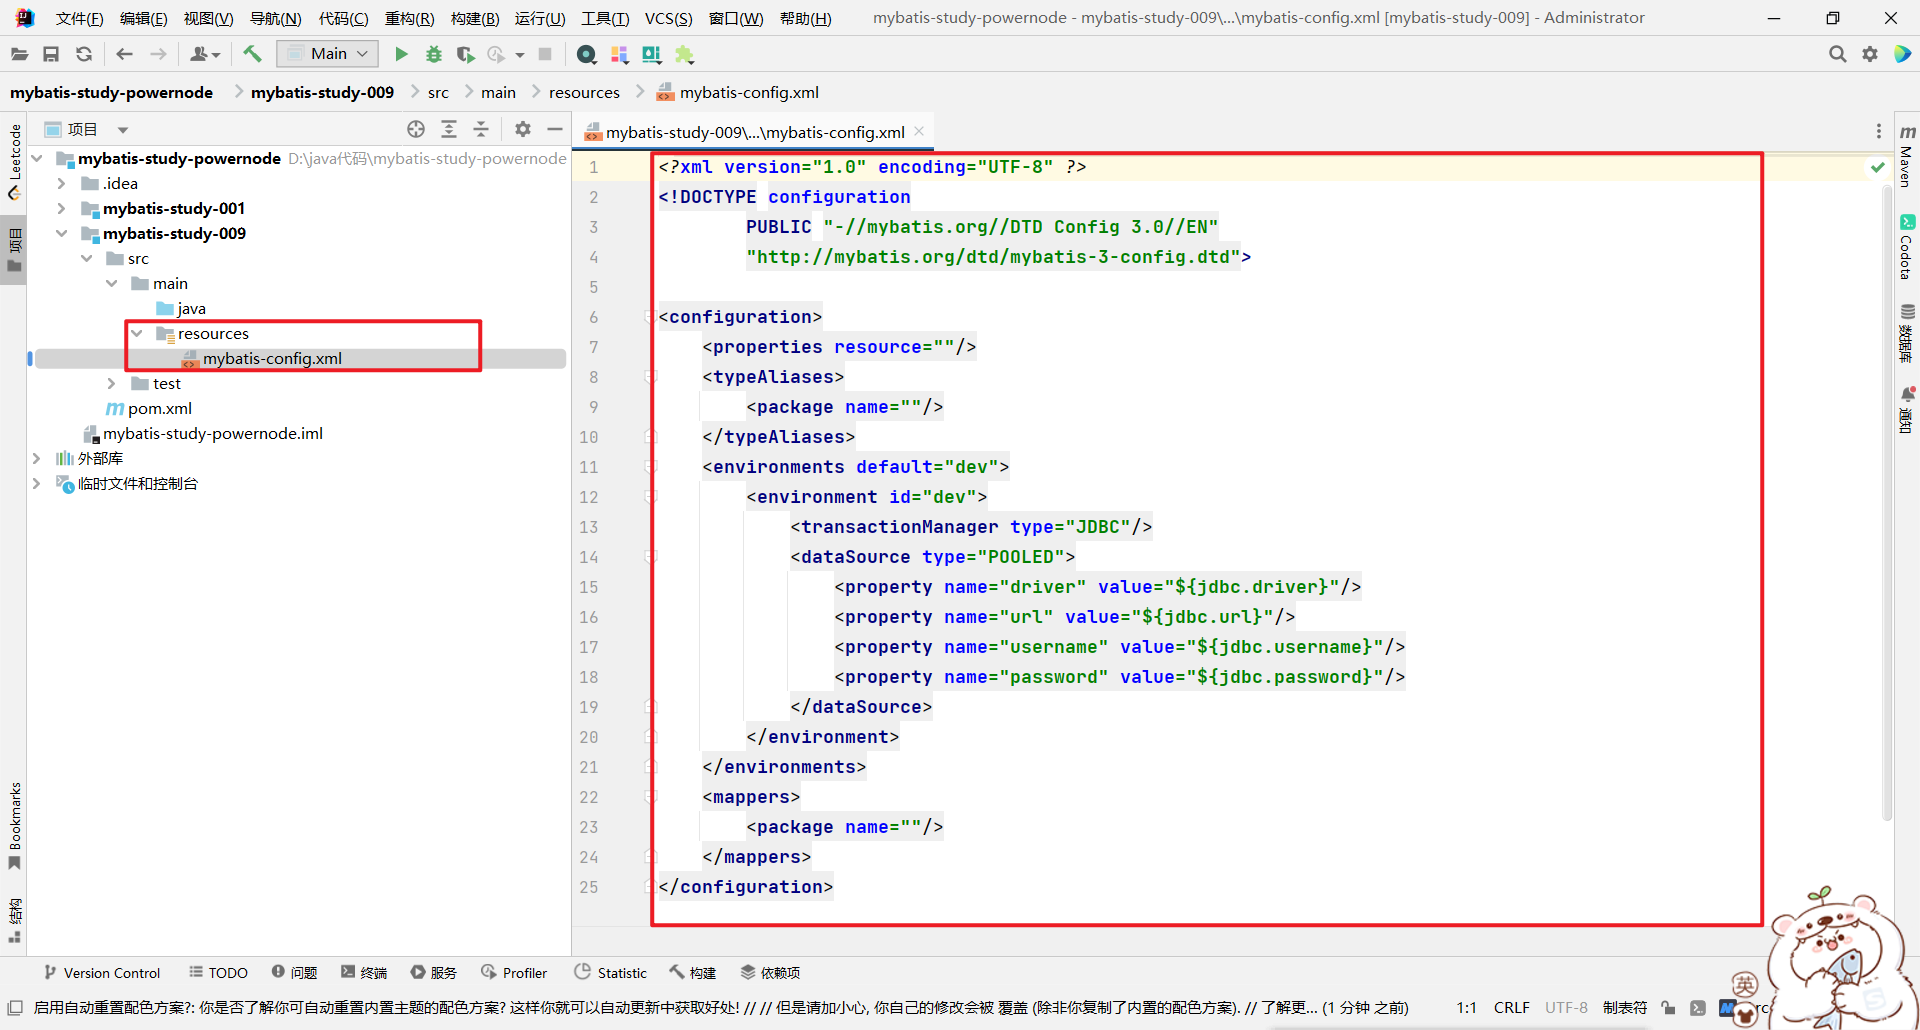Open the Main run configuration dropdown
Screen dimensions: 1920x1030
point(328,54)
